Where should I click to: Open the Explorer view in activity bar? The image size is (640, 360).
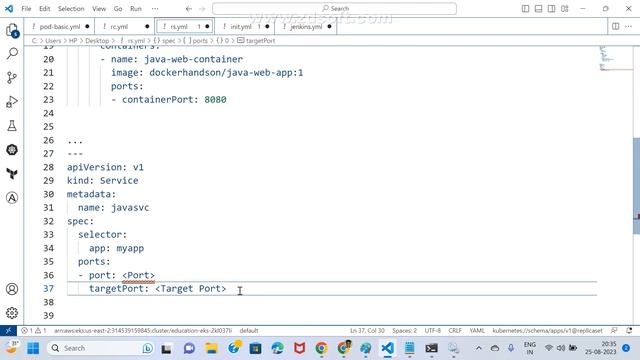coord(12,30)
